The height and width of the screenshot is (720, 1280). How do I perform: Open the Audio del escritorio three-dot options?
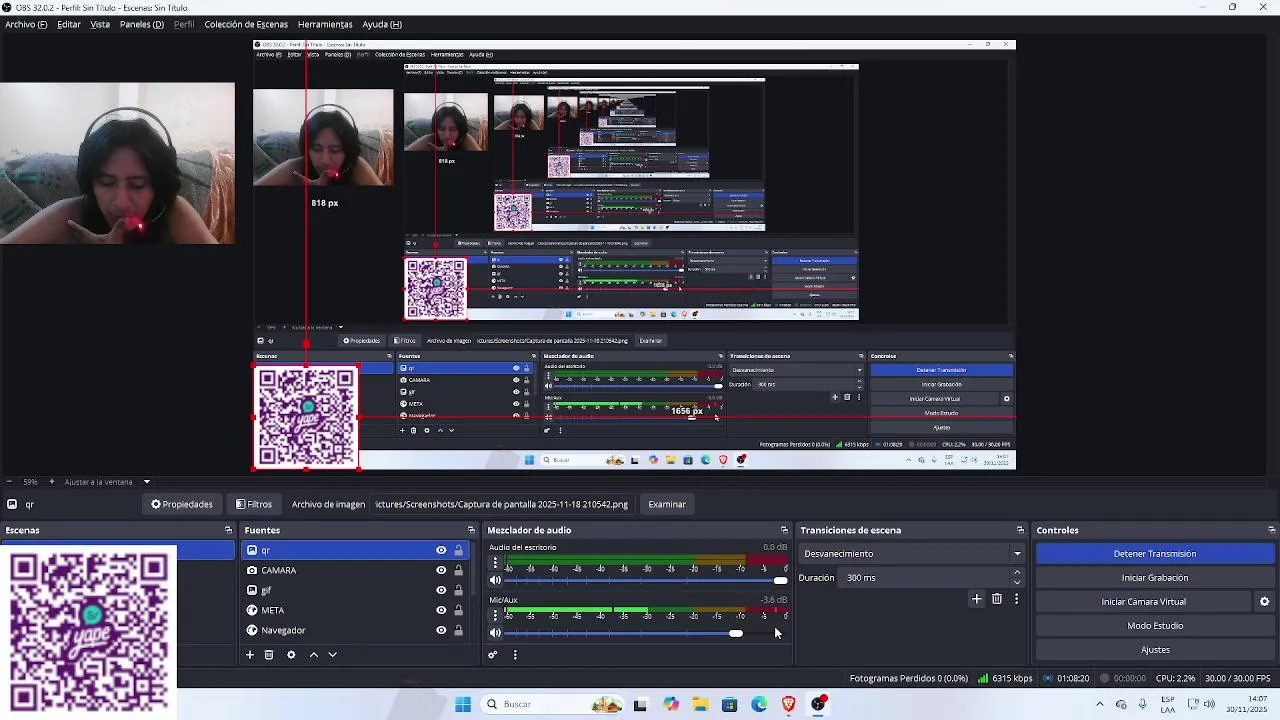point(495,563)
